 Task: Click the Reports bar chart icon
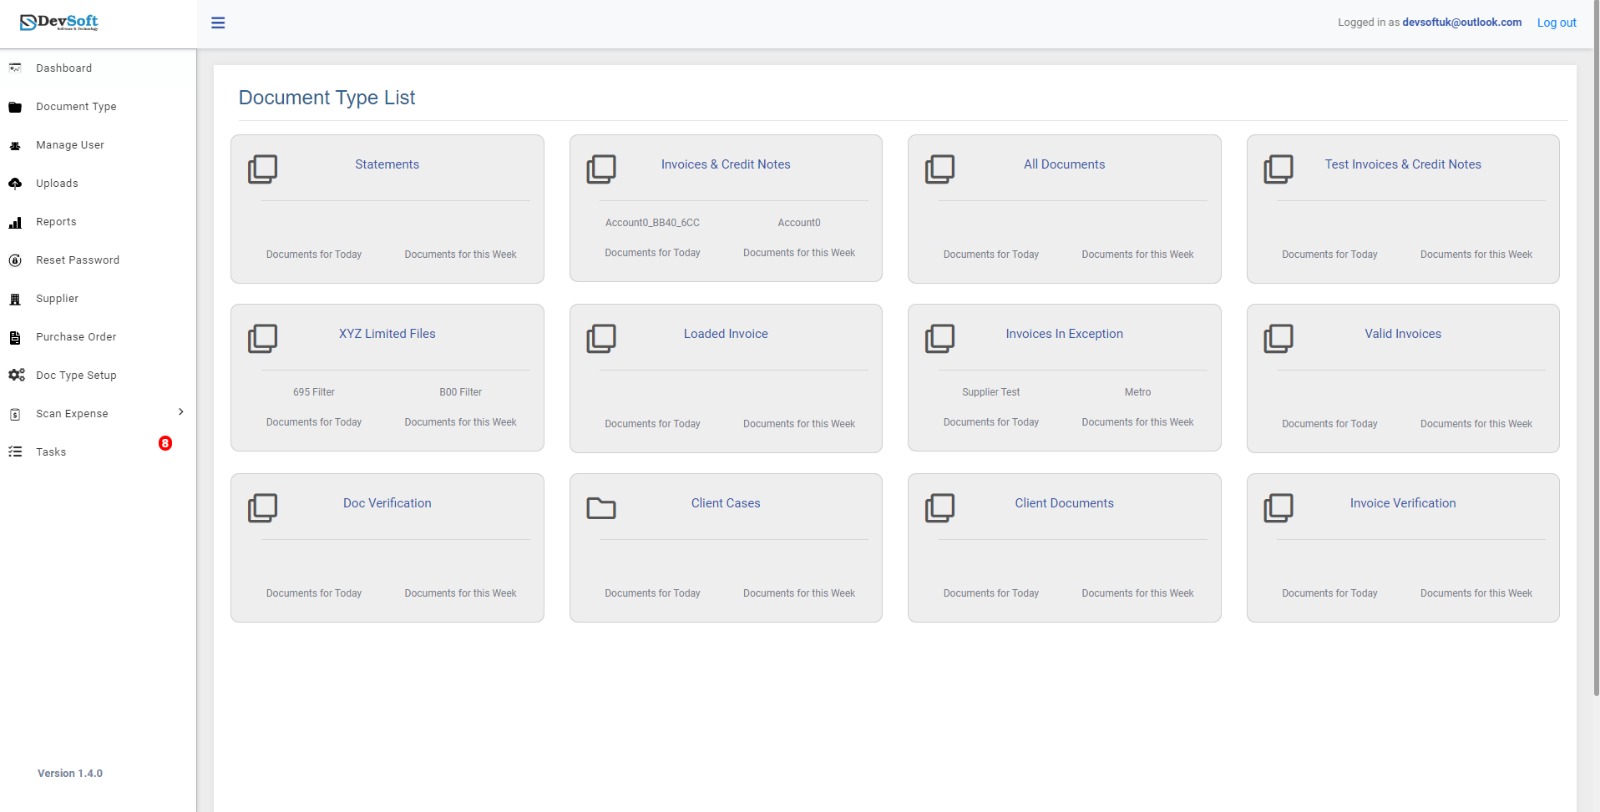pos(15,222)
